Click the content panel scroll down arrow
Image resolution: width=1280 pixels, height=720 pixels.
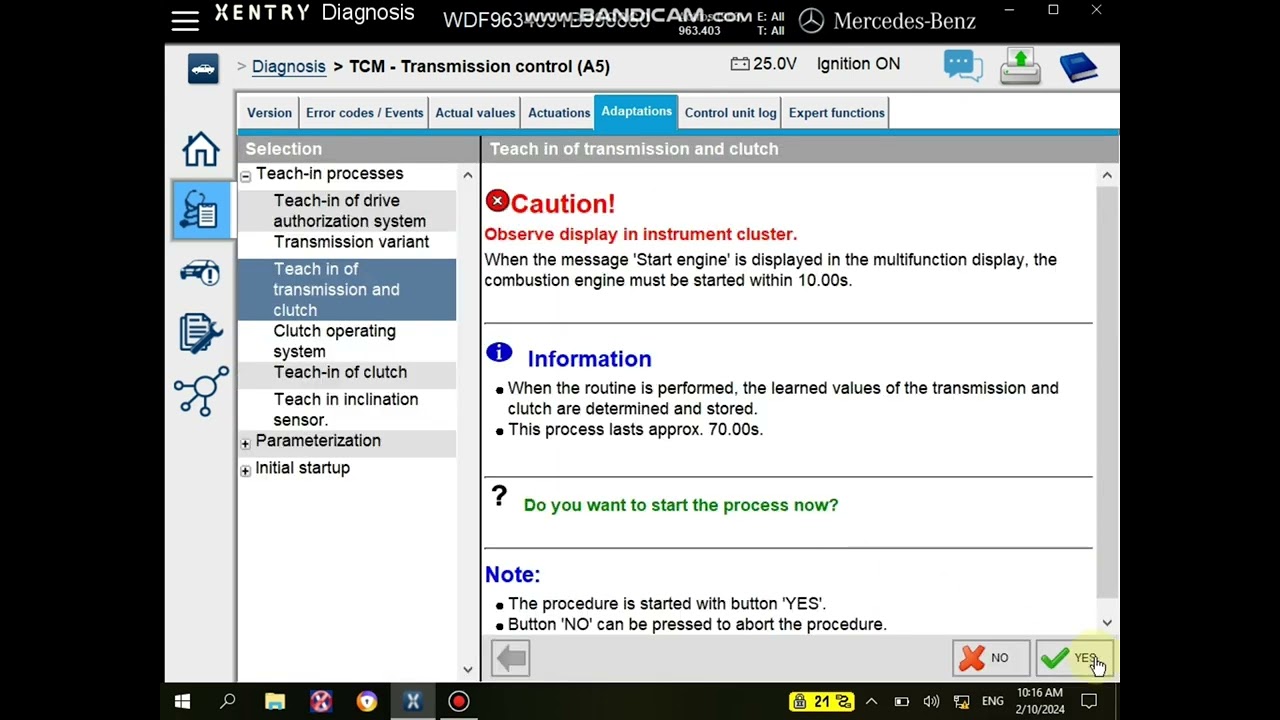tap(1107, 623)
